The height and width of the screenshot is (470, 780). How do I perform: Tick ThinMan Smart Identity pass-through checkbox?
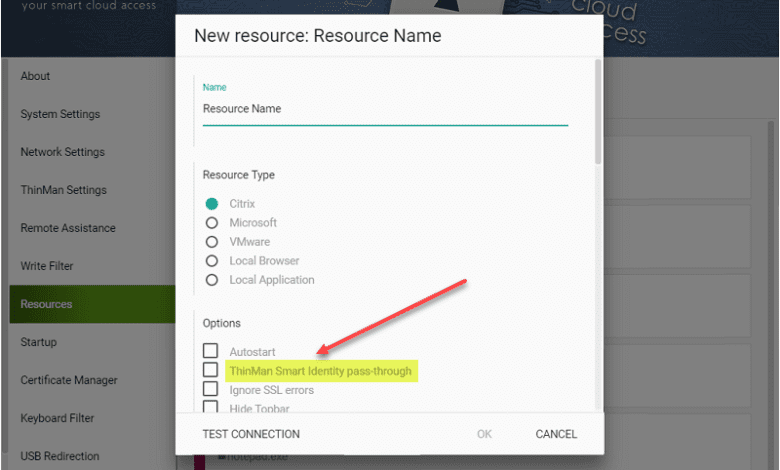(x=210, y=370)
